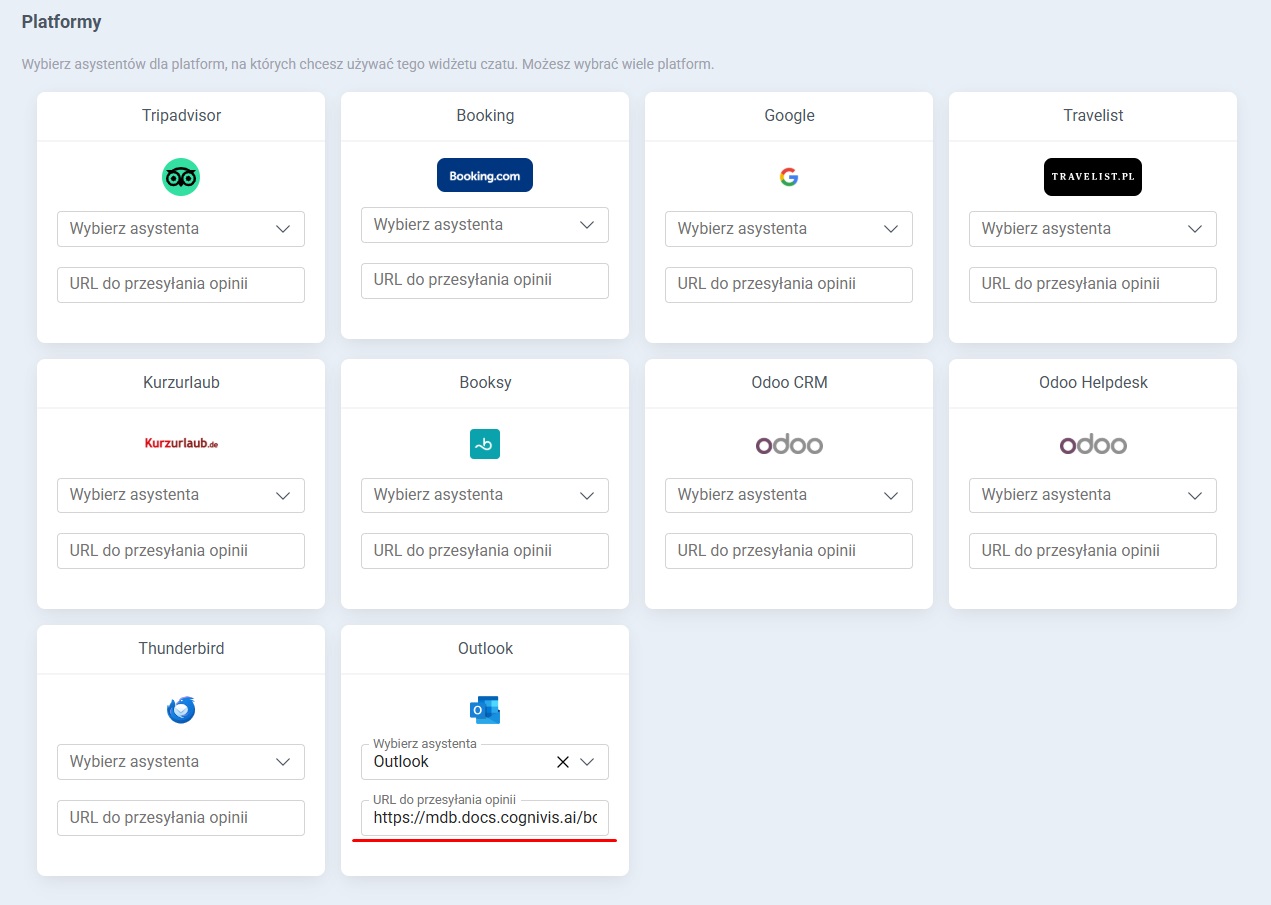The height and width of the screenshot is (905, 1271).
Task: Click the Tripadvisor owl logo icon
Action: point(181,177)
